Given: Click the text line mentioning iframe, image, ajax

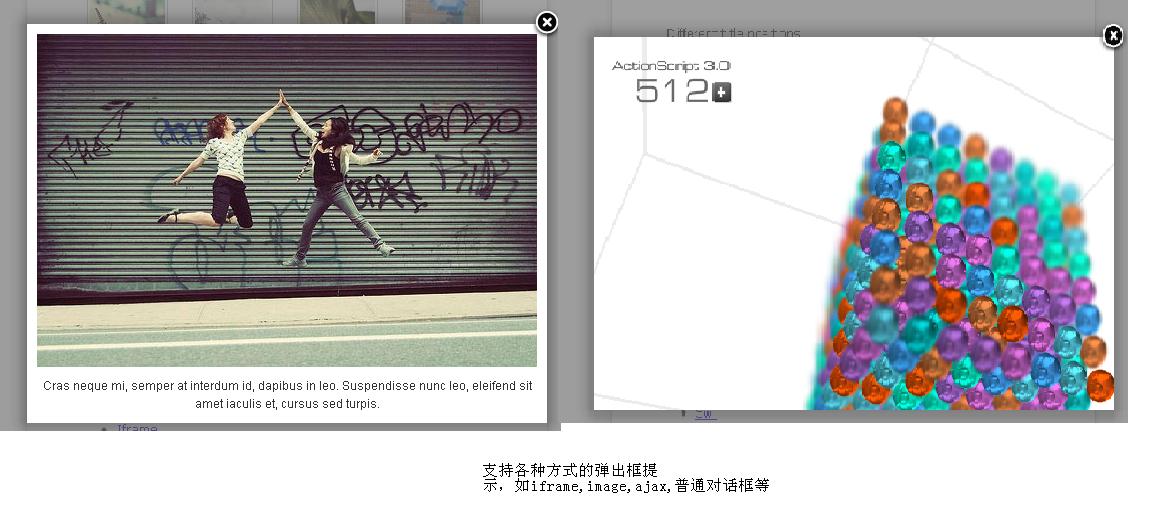Looking at the screenshot, I should [626, 485].
